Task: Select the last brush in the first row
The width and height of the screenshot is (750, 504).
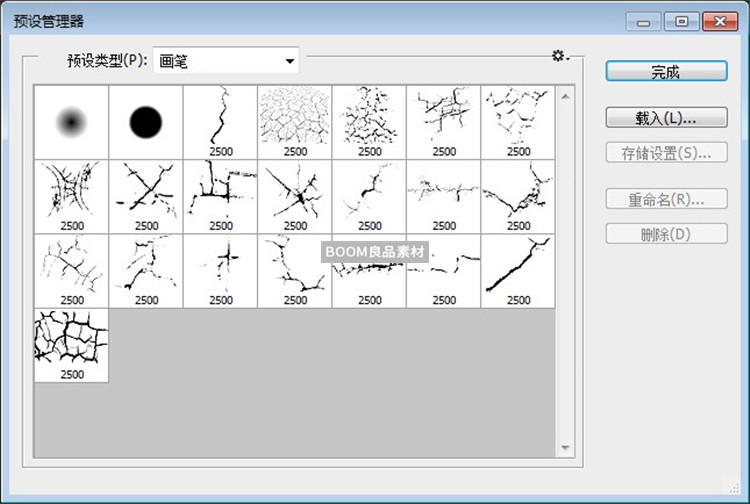Action: 518,121
